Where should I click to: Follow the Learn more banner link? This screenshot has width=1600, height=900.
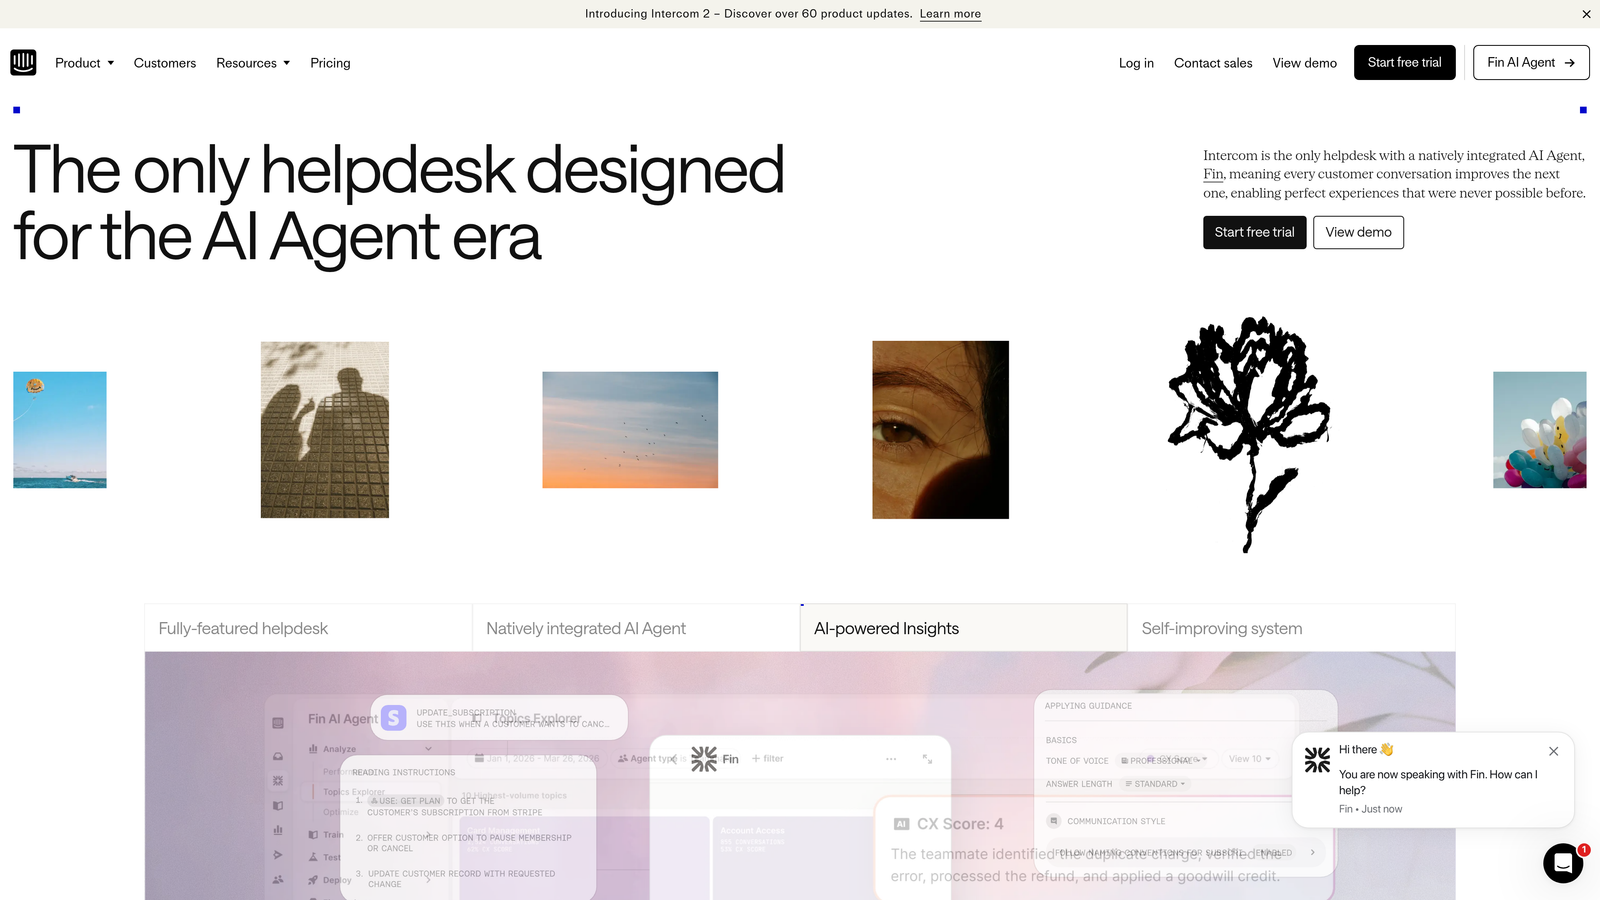click(950, 14)
